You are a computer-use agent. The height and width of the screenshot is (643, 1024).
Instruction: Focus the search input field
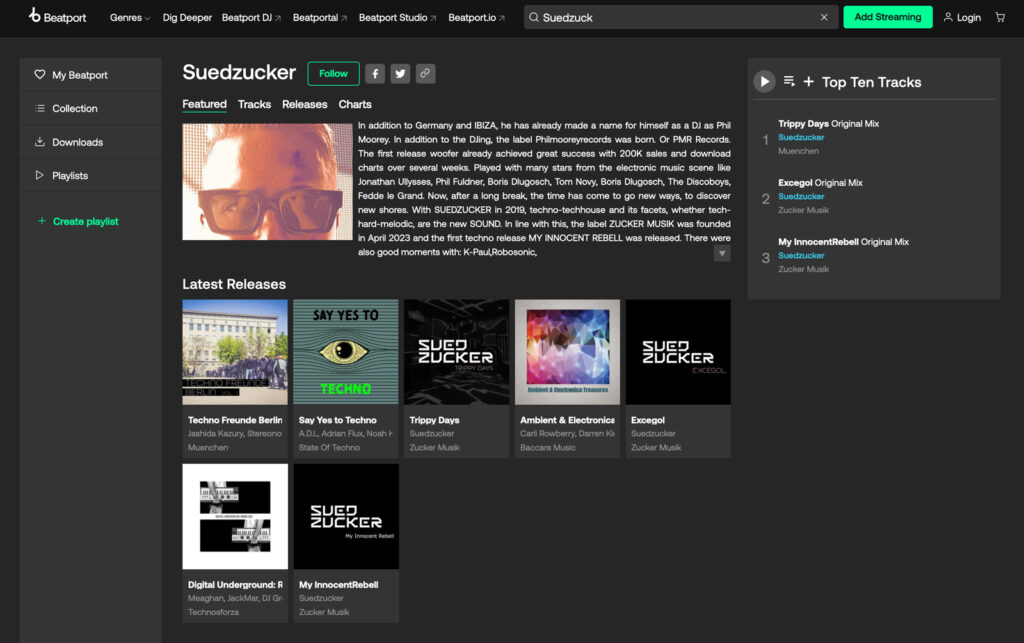point(679,18)
